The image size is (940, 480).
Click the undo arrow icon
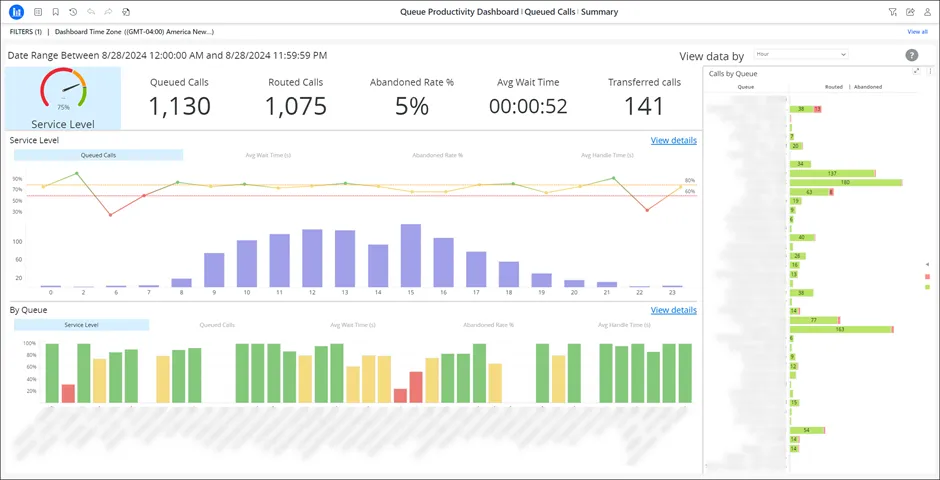(91, 11)
